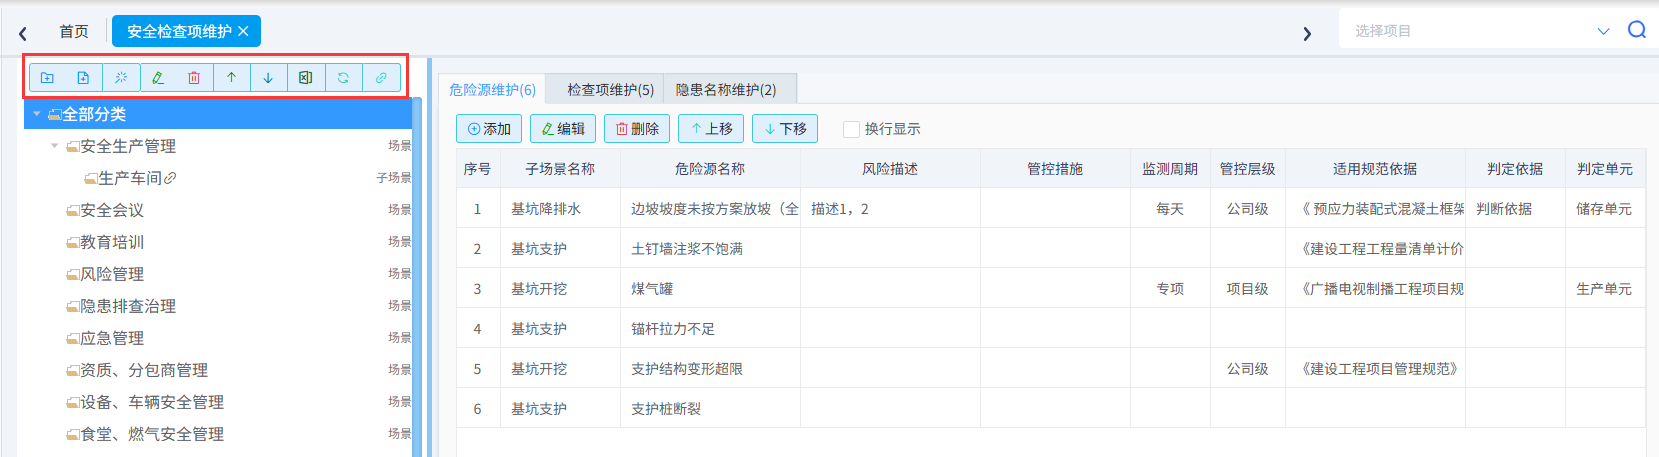Toggle the 换行显示 checkbox
The width and height of the screenshot is (1659, 457).
point(851,129)
